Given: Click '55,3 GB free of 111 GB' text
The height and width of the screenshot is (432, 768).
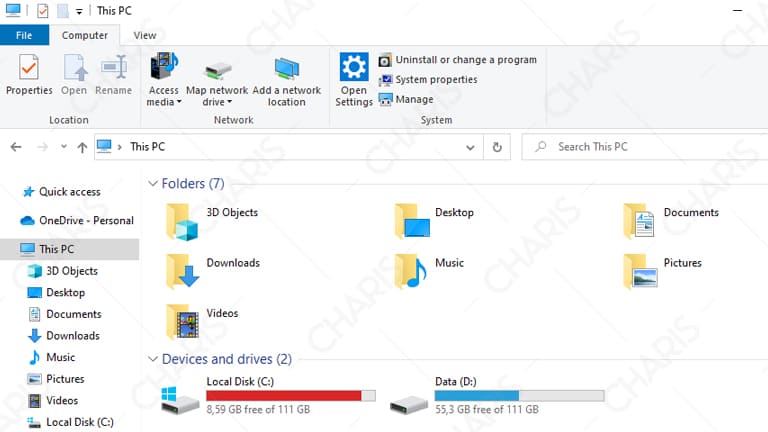Looking at the screenshot, I should coord(487,409).
